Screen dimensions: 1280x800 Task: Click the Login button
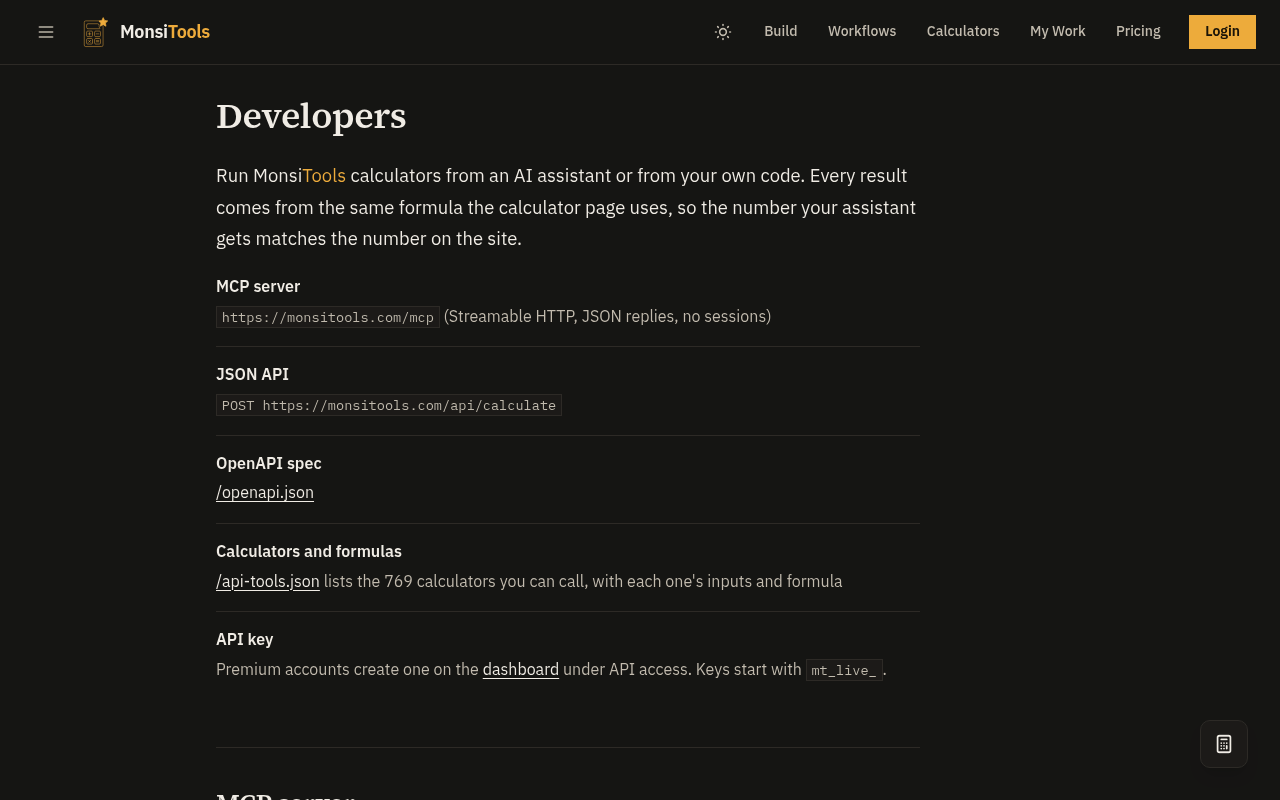[1222, 32]
